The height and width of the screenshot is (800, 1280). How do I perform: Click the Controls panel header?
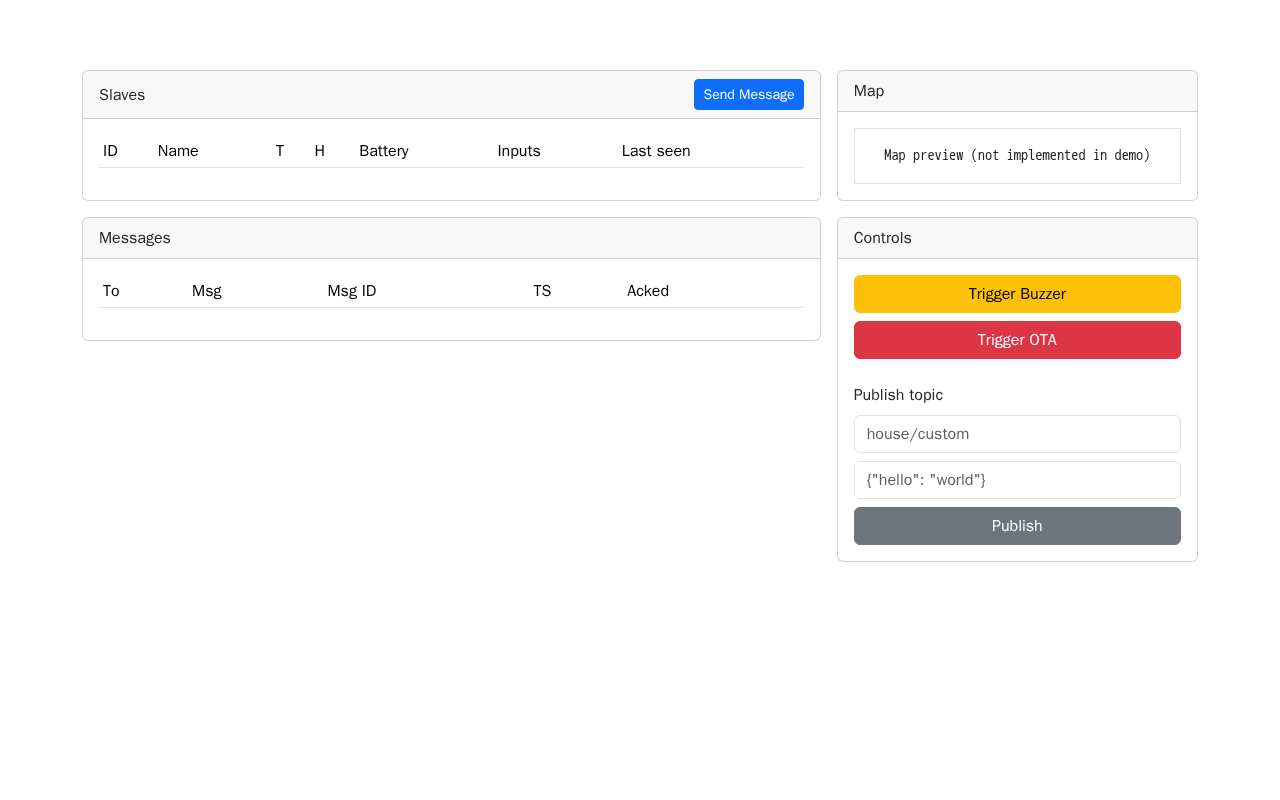click(1017, 238)
